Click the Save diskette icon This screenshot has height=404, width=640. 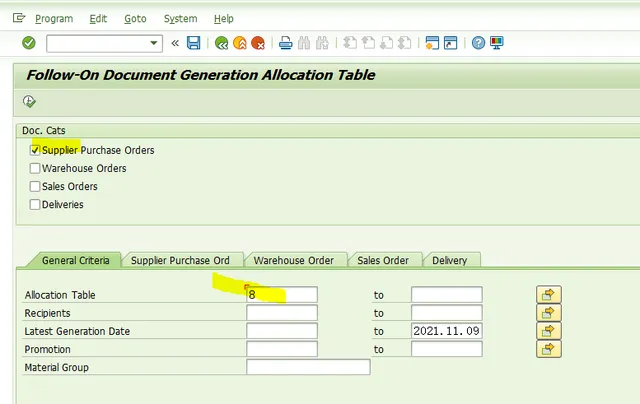coord(193,43)
